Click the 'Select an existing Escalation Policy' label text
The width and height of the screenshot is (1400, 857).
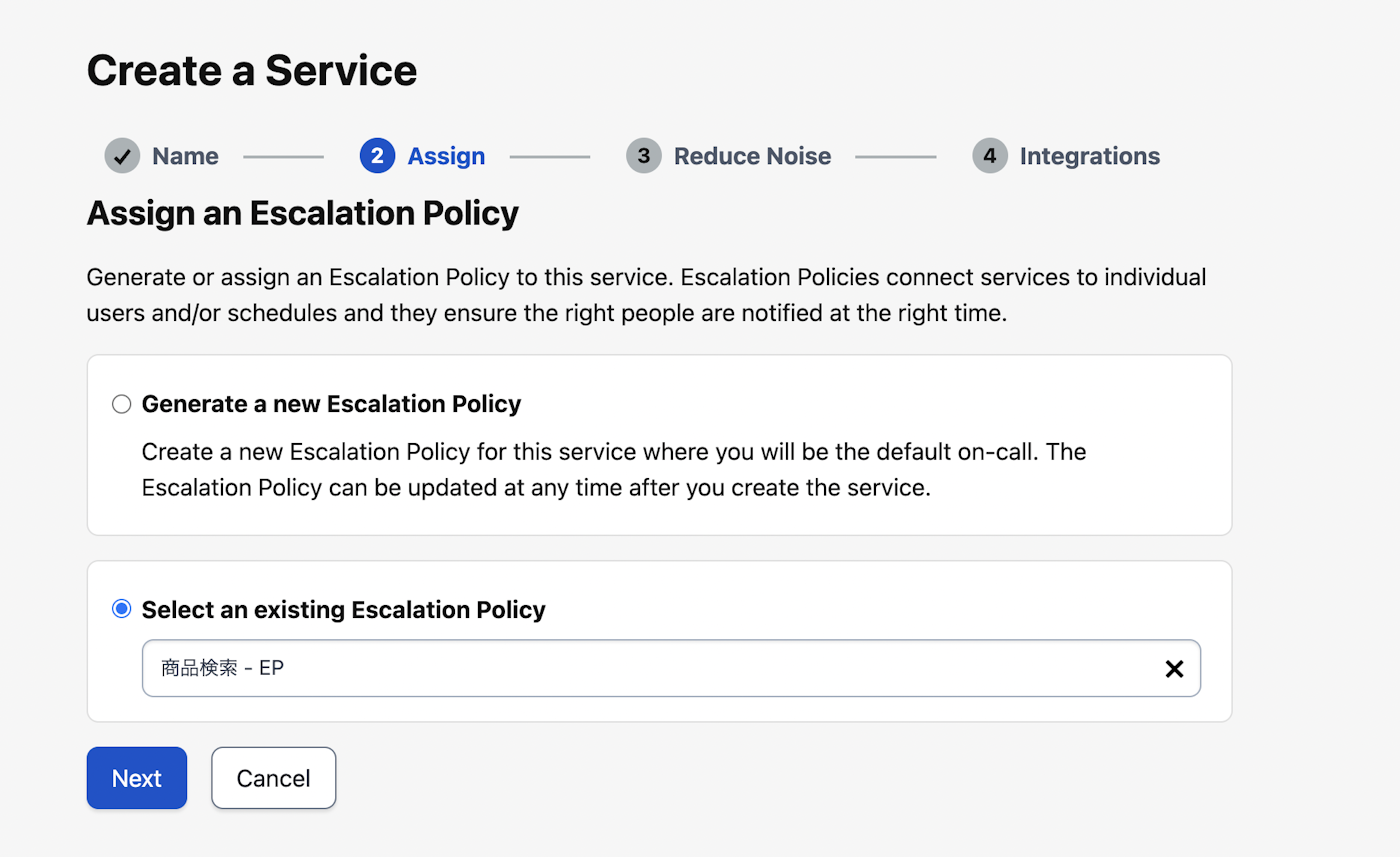(x=343, y=609)
